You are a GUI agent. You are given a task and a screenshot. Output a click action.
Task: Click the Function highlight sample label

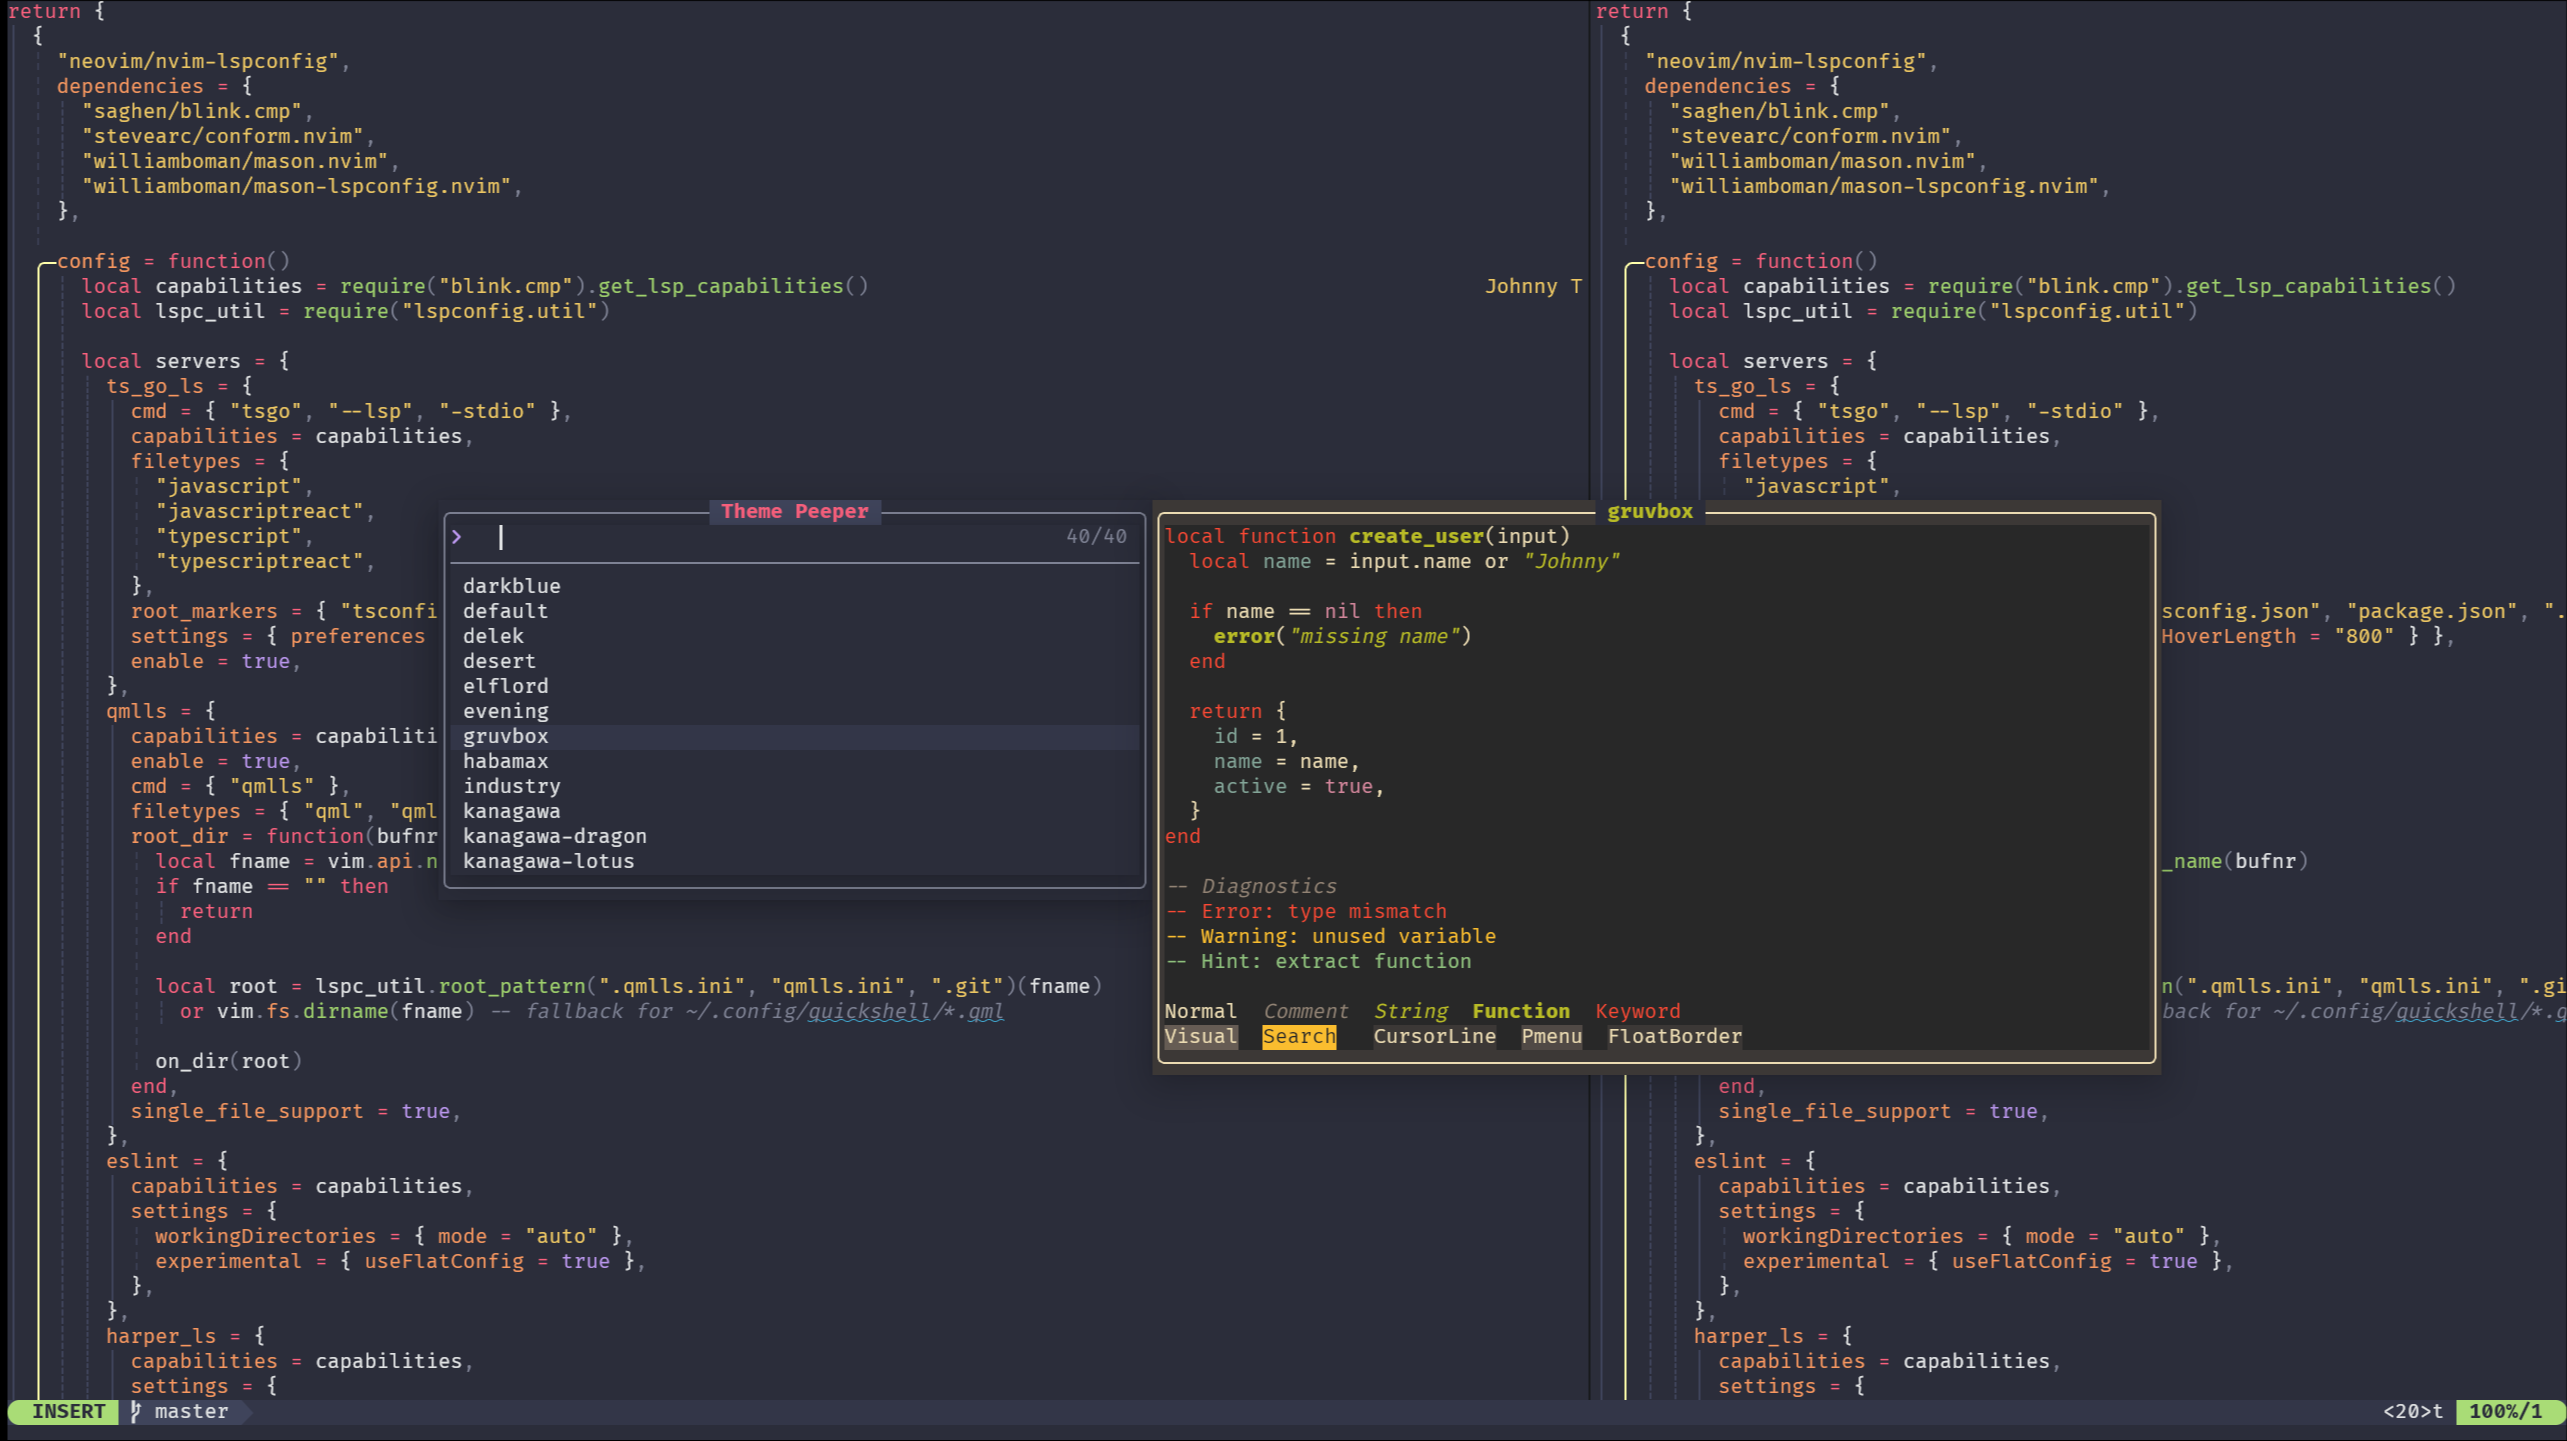(x=1520, y=1011)
